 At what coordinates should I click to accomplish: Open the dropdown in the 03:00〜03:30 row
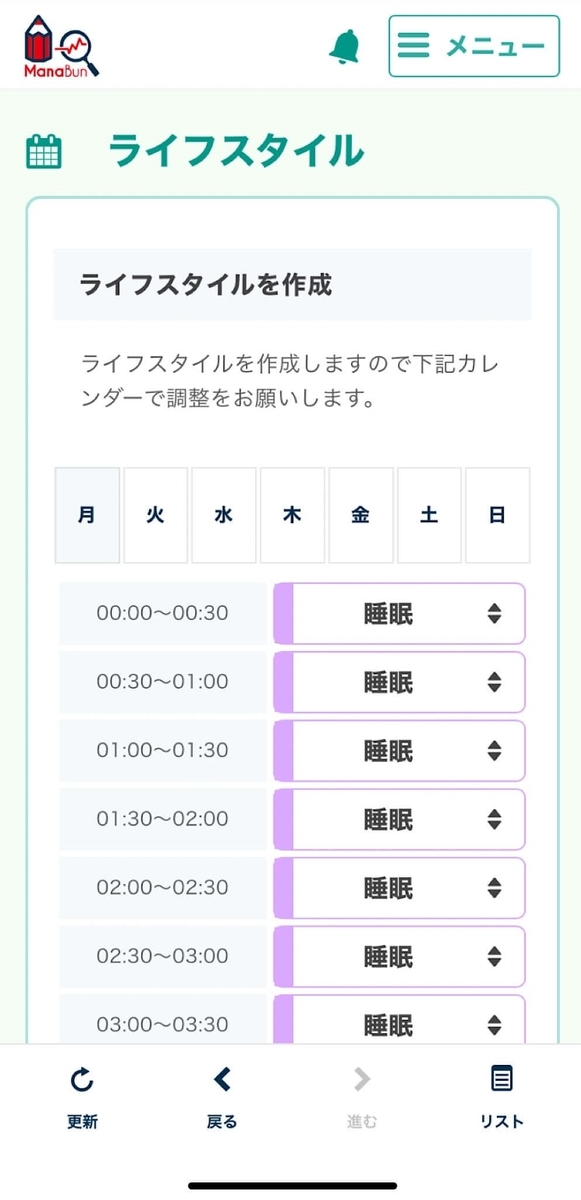pos(399,1024)
